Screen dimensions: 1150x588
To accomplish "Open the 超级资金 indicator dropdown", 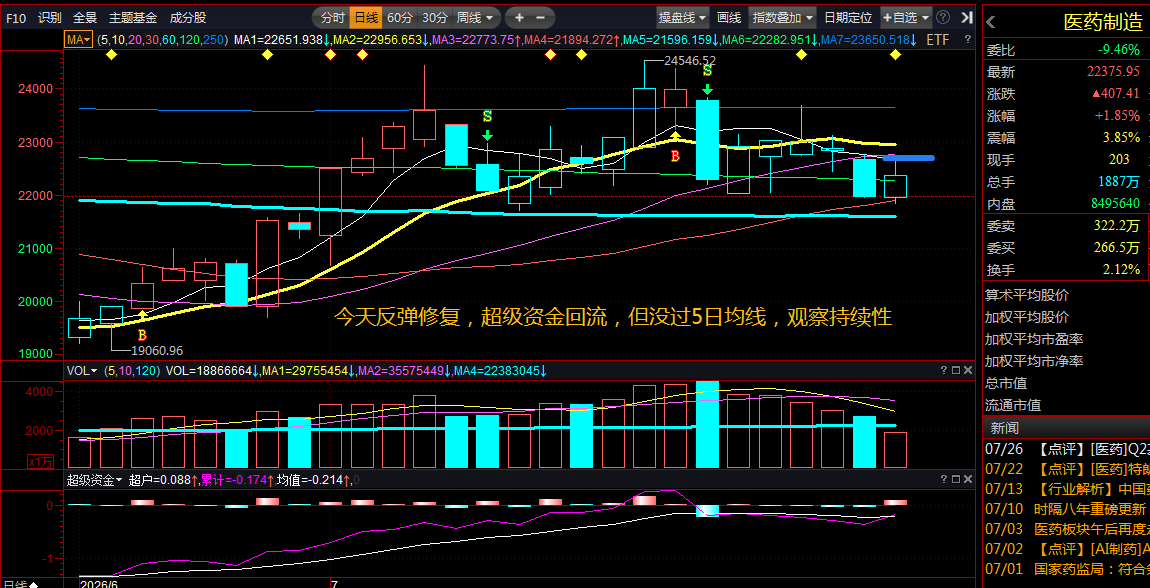I will click(95, 480).
